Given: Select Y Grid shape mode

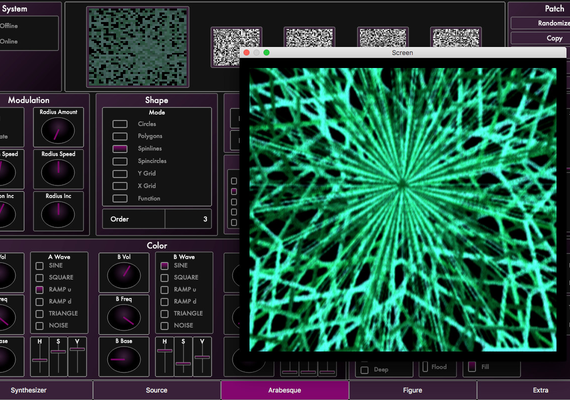Looking at the screenshot, I should 120,174.
